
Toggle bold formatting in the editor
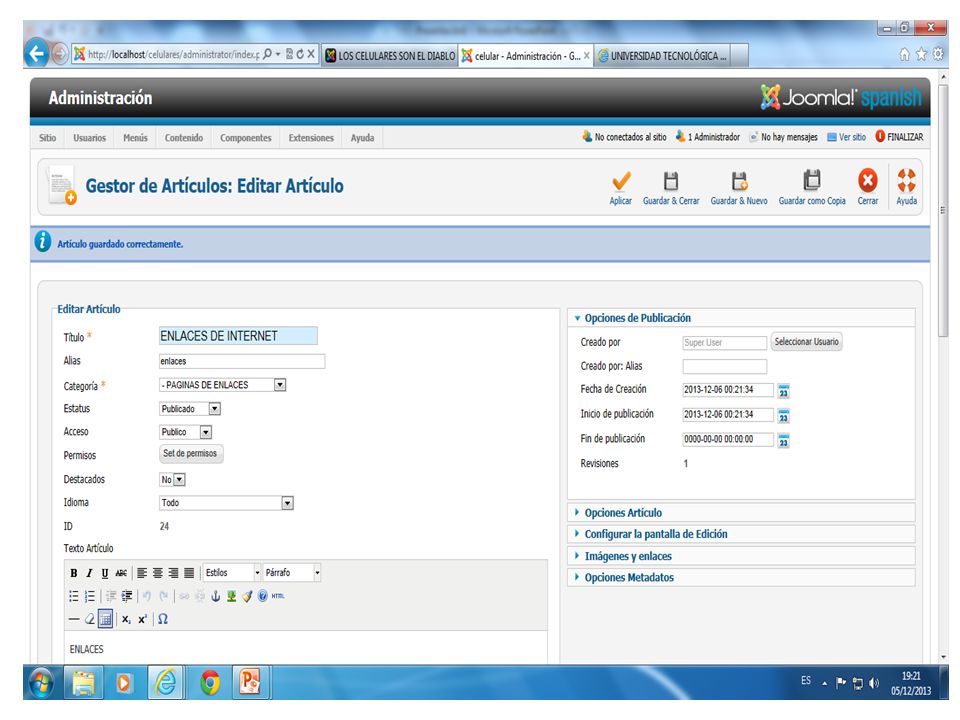click(x=73, y=573)
